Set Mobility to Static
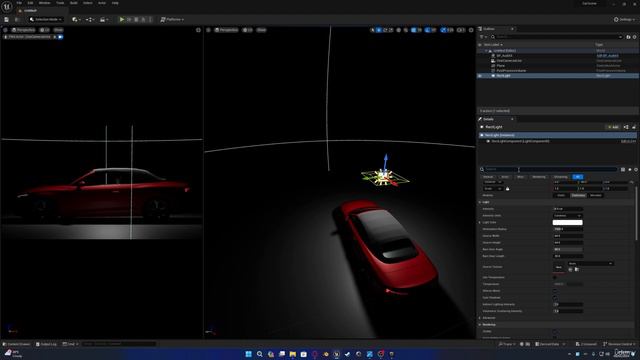640x360 pixels. 561,196
